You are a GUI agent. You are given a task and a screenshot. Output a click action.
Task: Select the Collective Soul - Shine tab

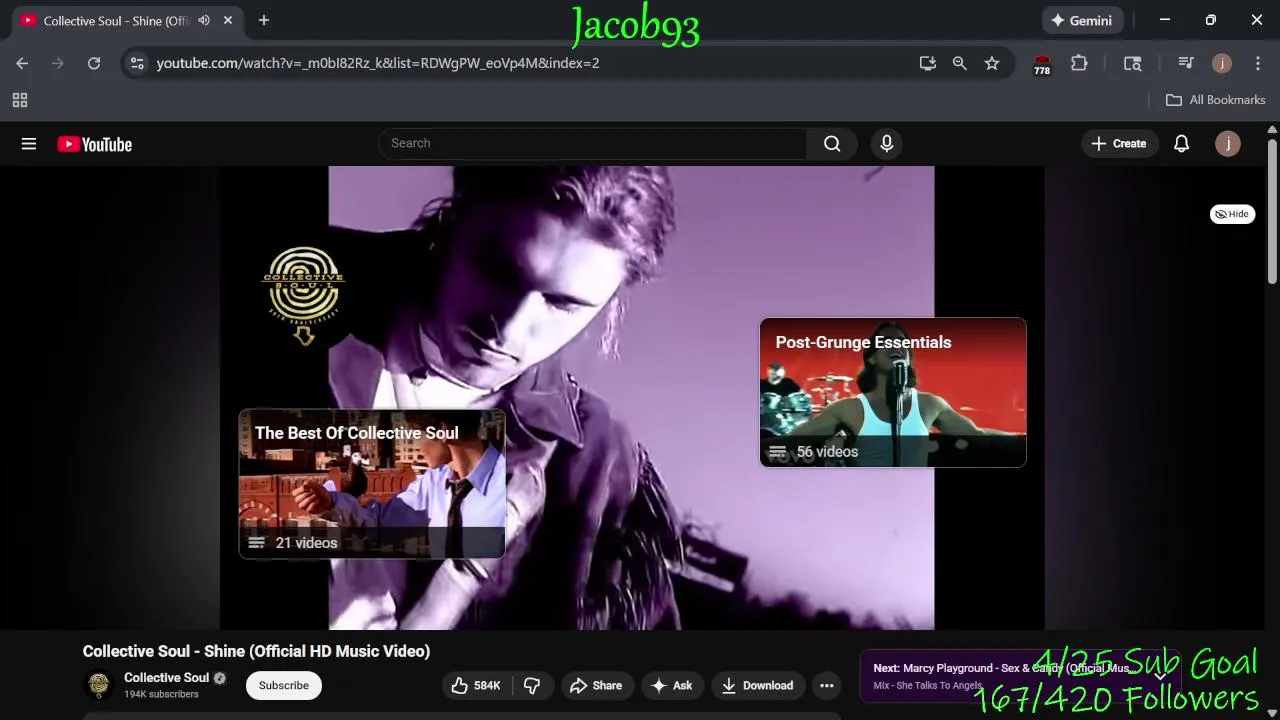116,21
